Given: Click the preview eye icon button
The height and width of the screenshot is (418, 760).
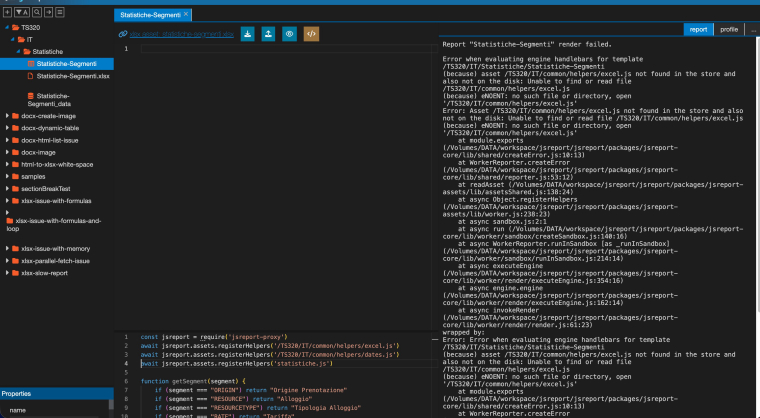Looking at the screenshot, I should pyautogui.click(x=289, y=34).
